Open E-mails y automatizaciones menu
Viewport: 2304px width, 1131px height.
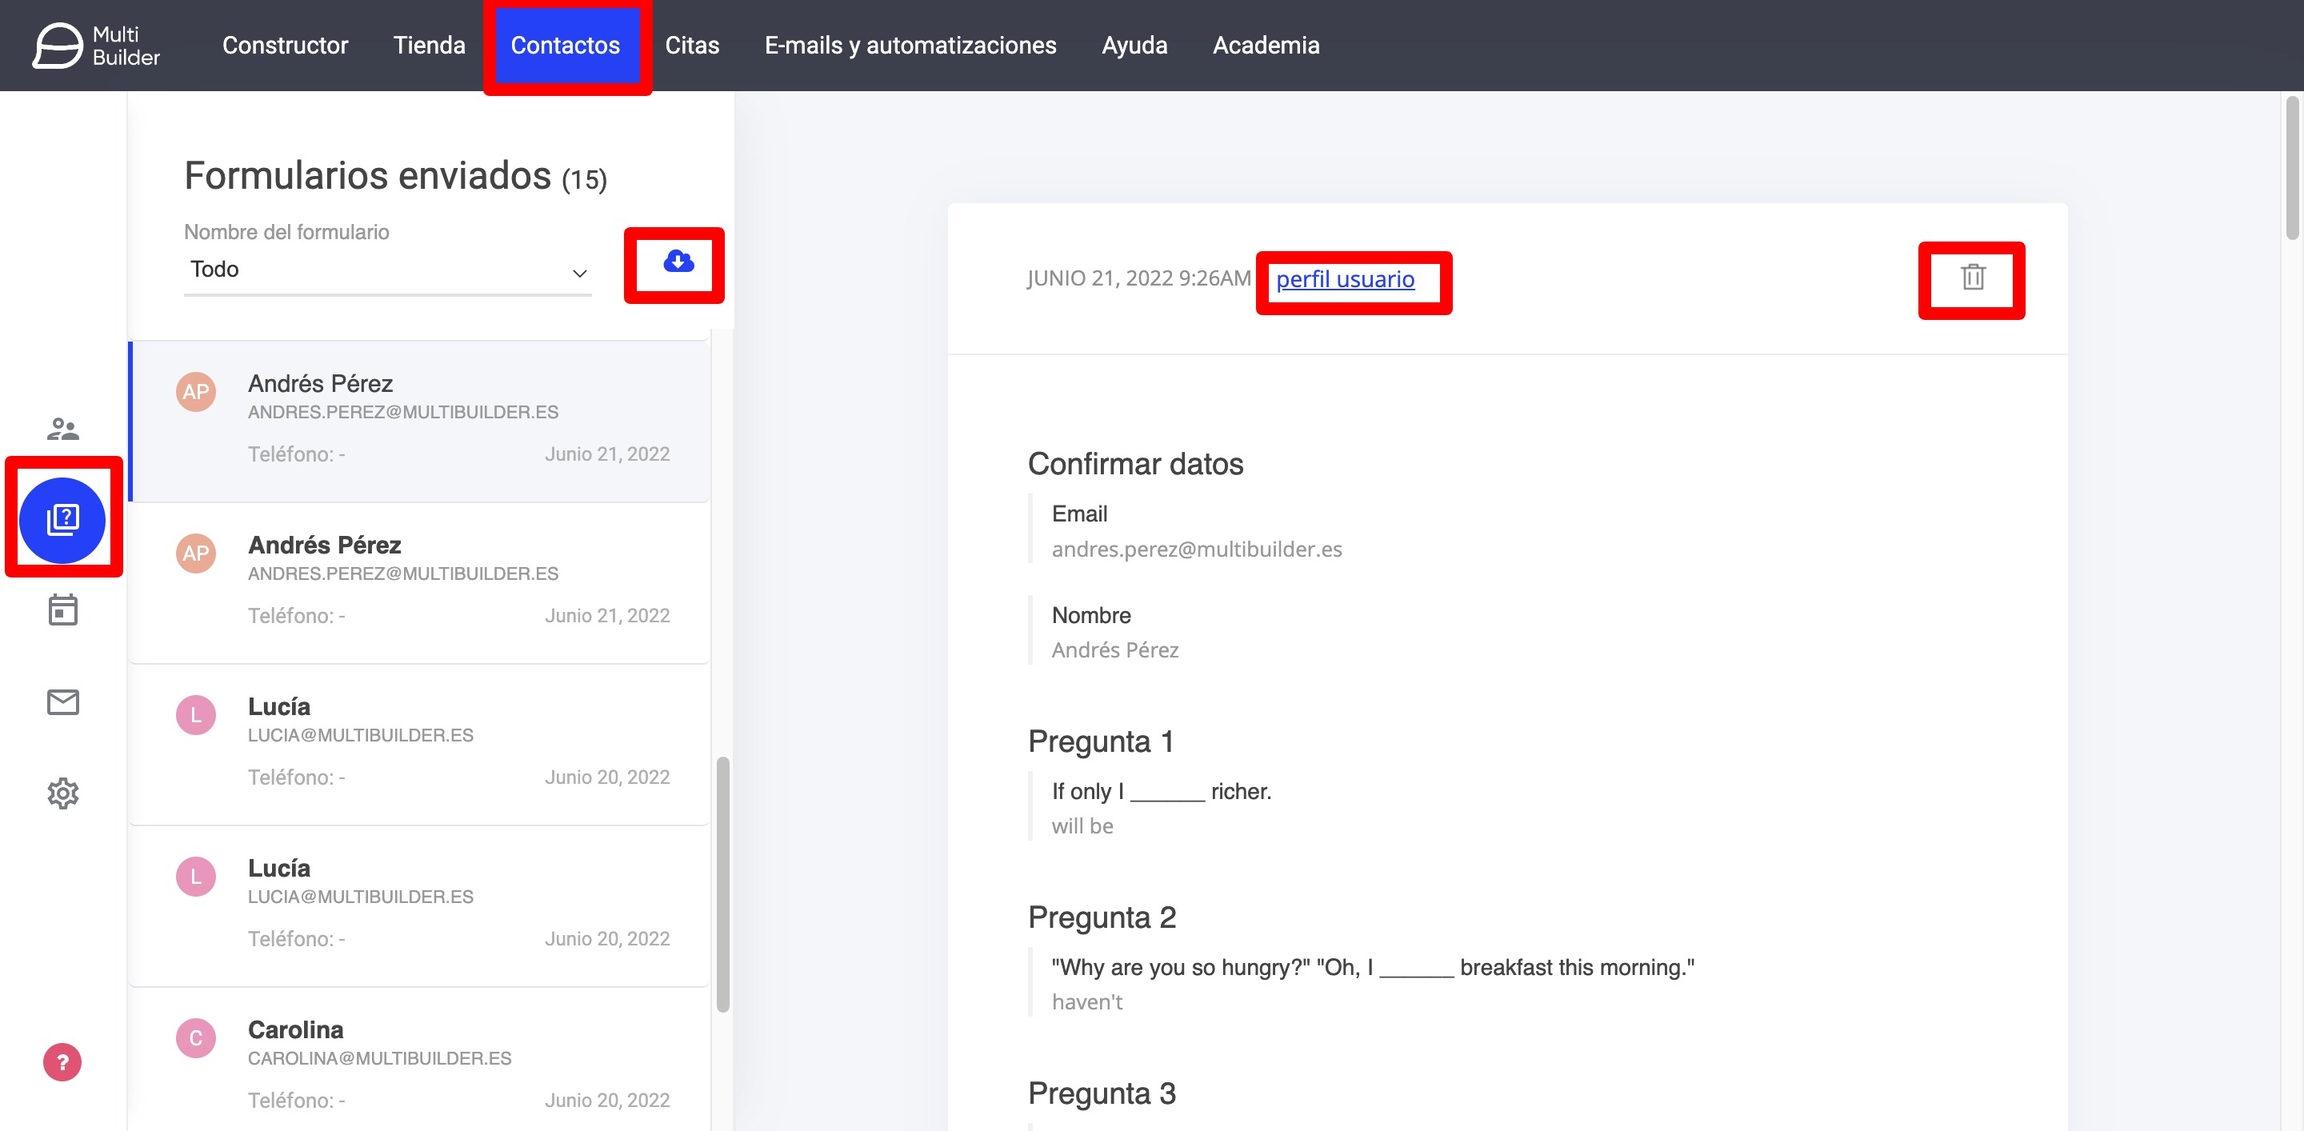[910, 45]
